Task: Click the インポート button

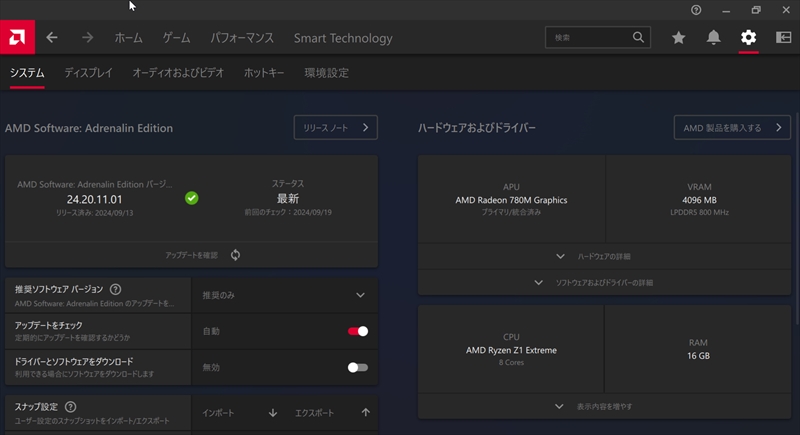Action: pos(239,413)
